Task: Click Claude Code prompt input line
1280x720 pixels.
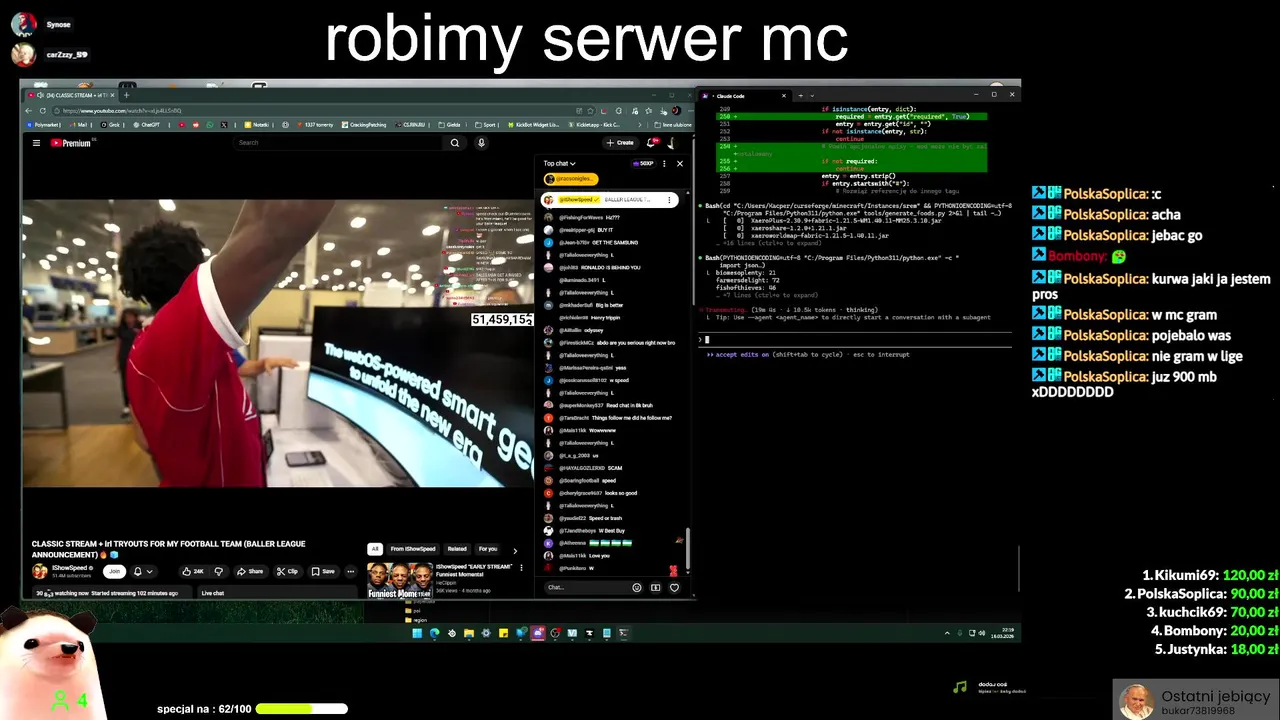Action: click(x=858, y=339)
